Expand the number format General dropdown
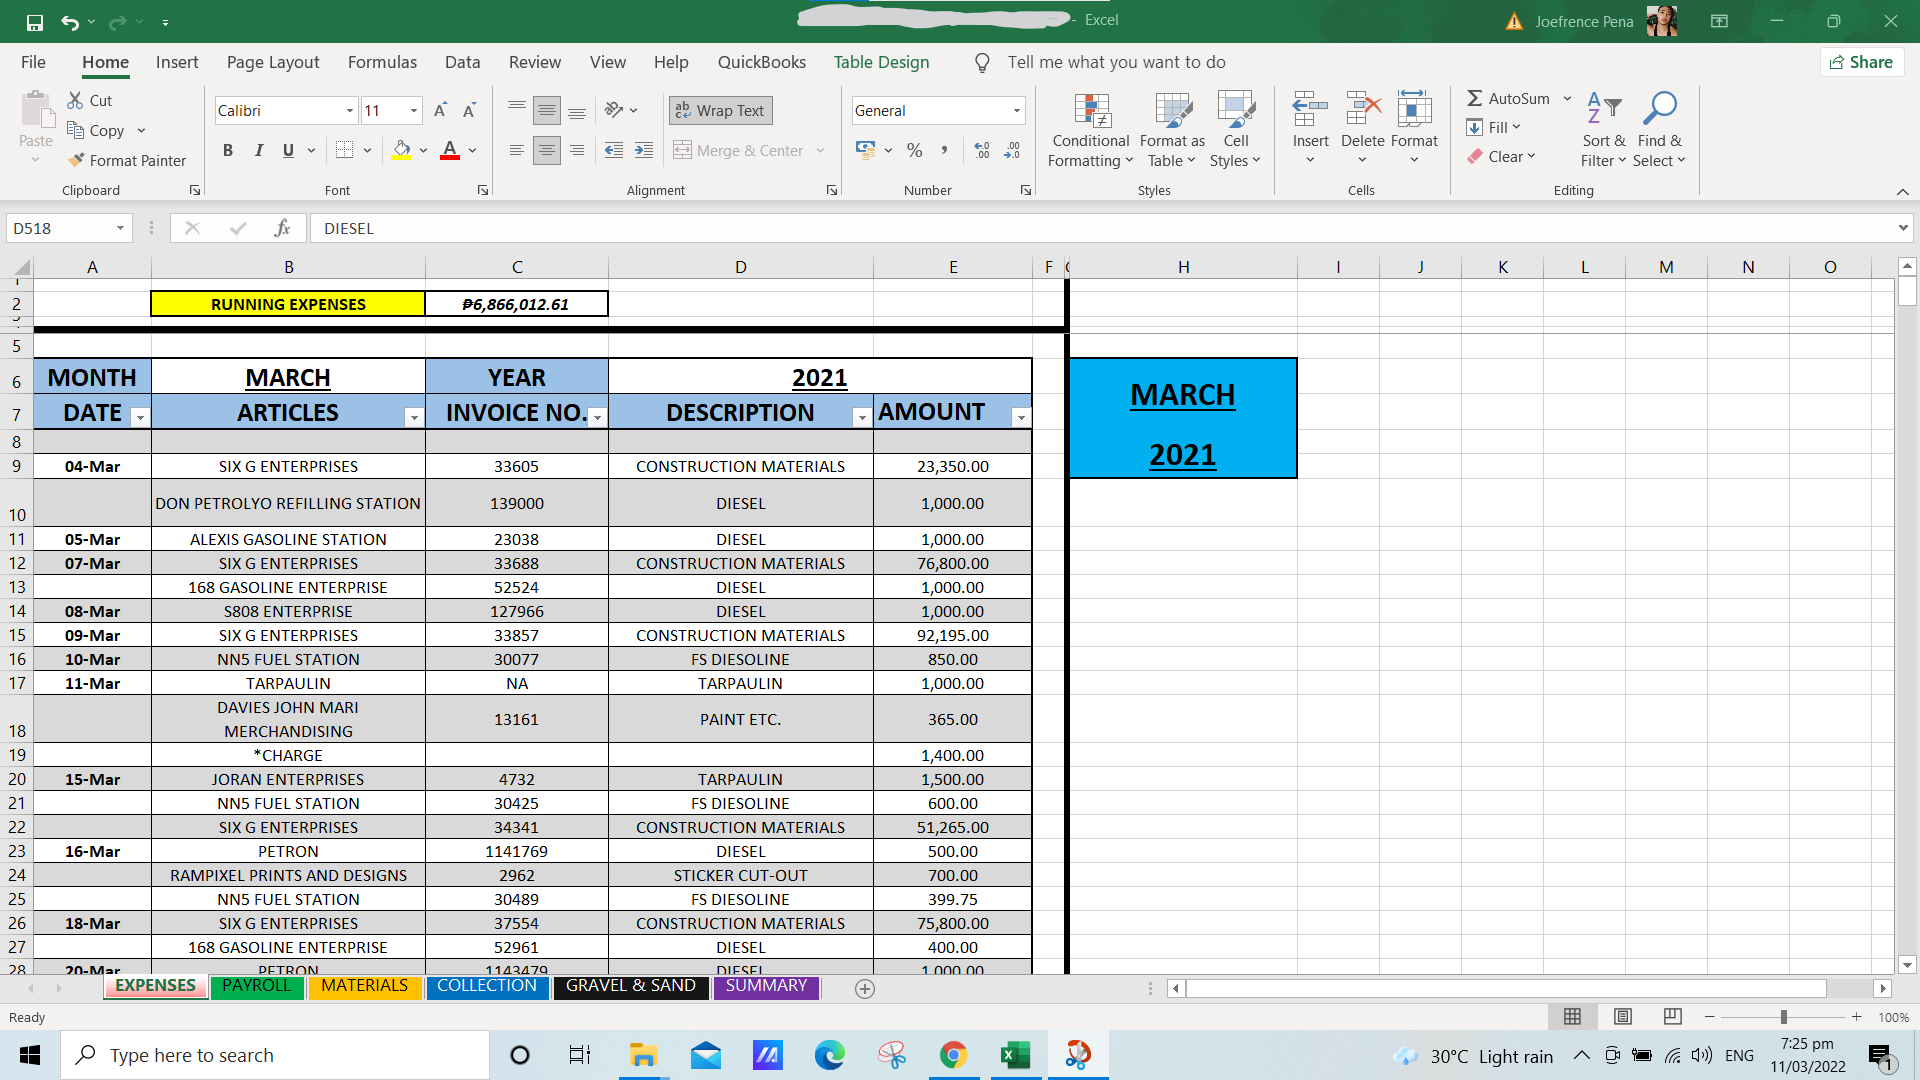 1016,110
